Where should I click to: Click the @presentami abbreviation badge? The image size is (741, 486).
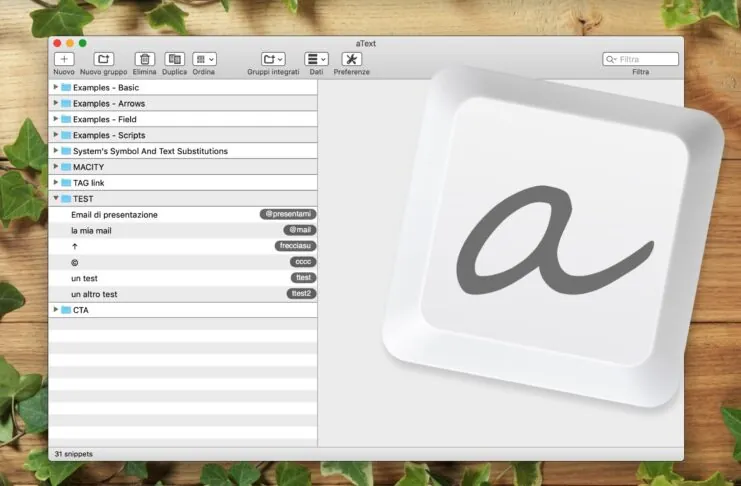pos(288,214)
